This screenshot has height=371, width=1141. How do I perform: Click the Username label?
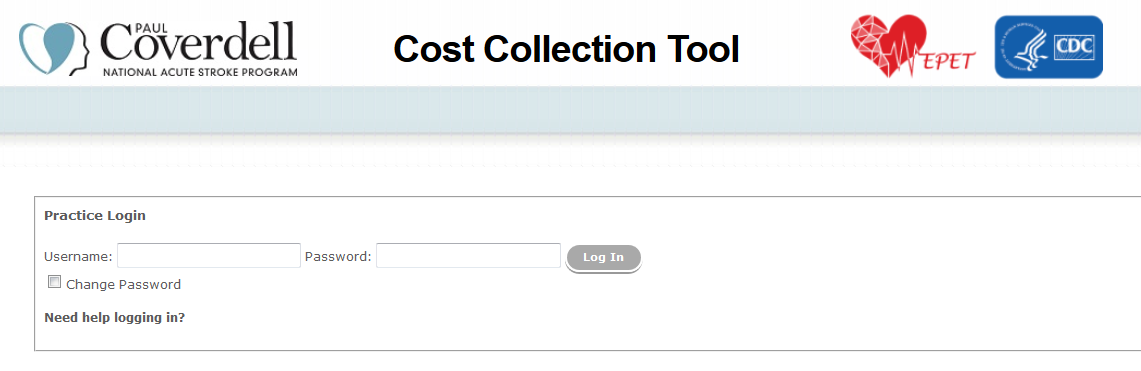79,256
